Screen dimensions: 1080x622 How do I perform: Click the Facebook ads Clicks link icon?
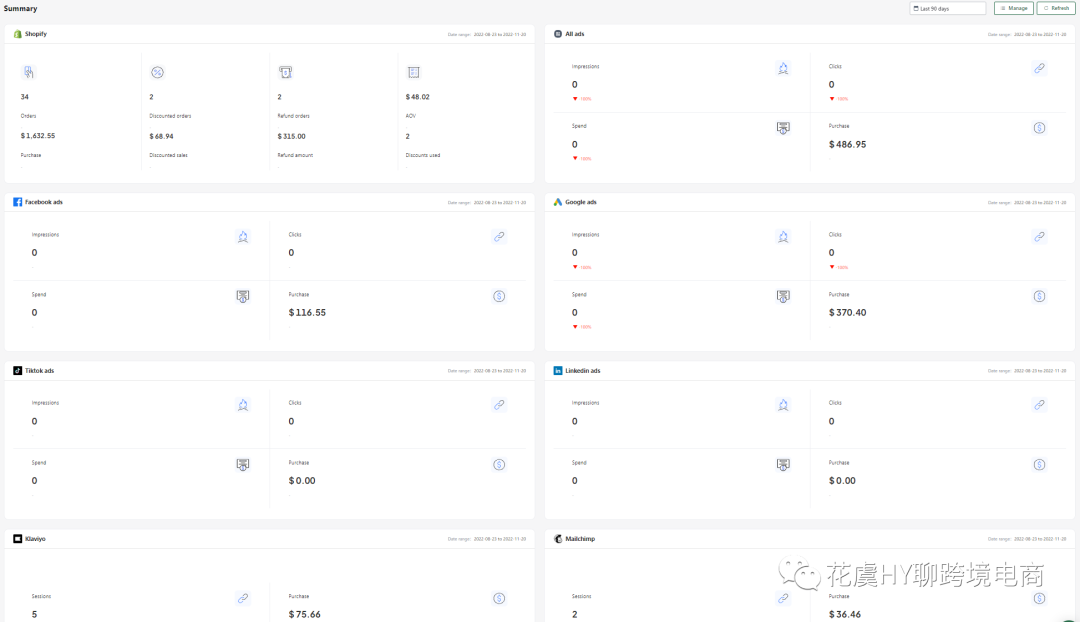[499, 236]
